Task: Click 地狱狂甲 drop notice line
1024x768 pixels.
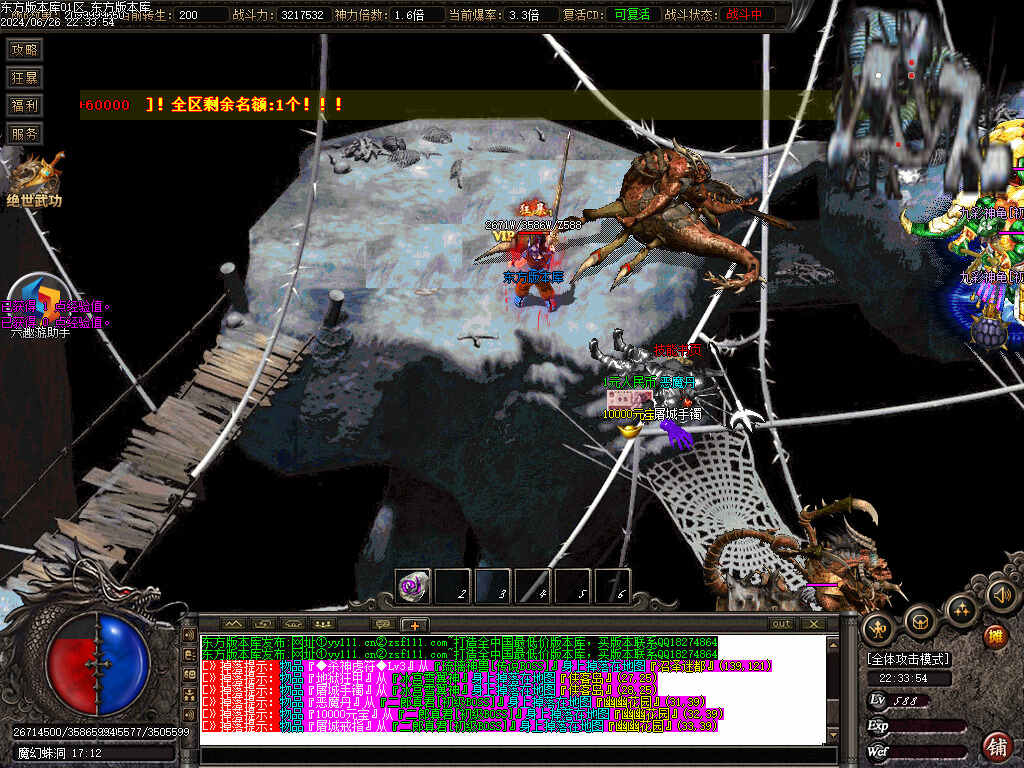Action: pyautogui.click(x=430, y=678)
